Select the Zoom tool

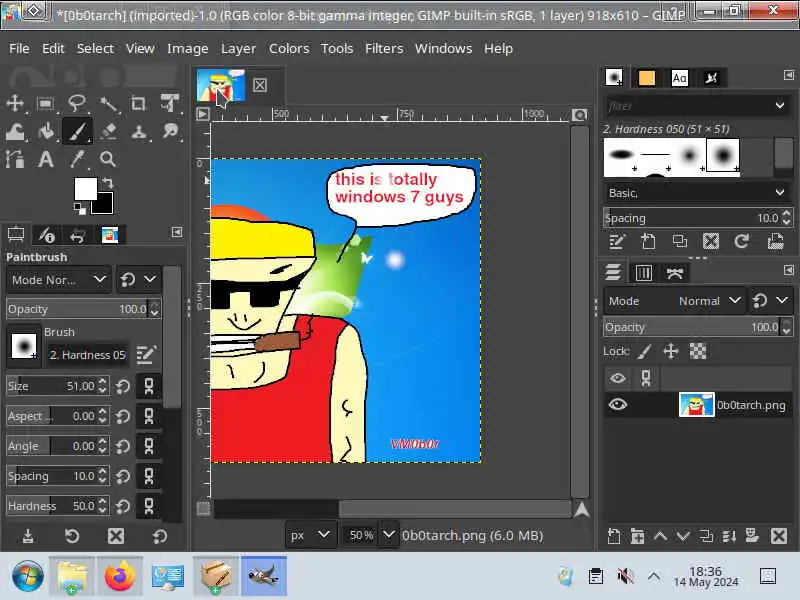coord(108,159)
